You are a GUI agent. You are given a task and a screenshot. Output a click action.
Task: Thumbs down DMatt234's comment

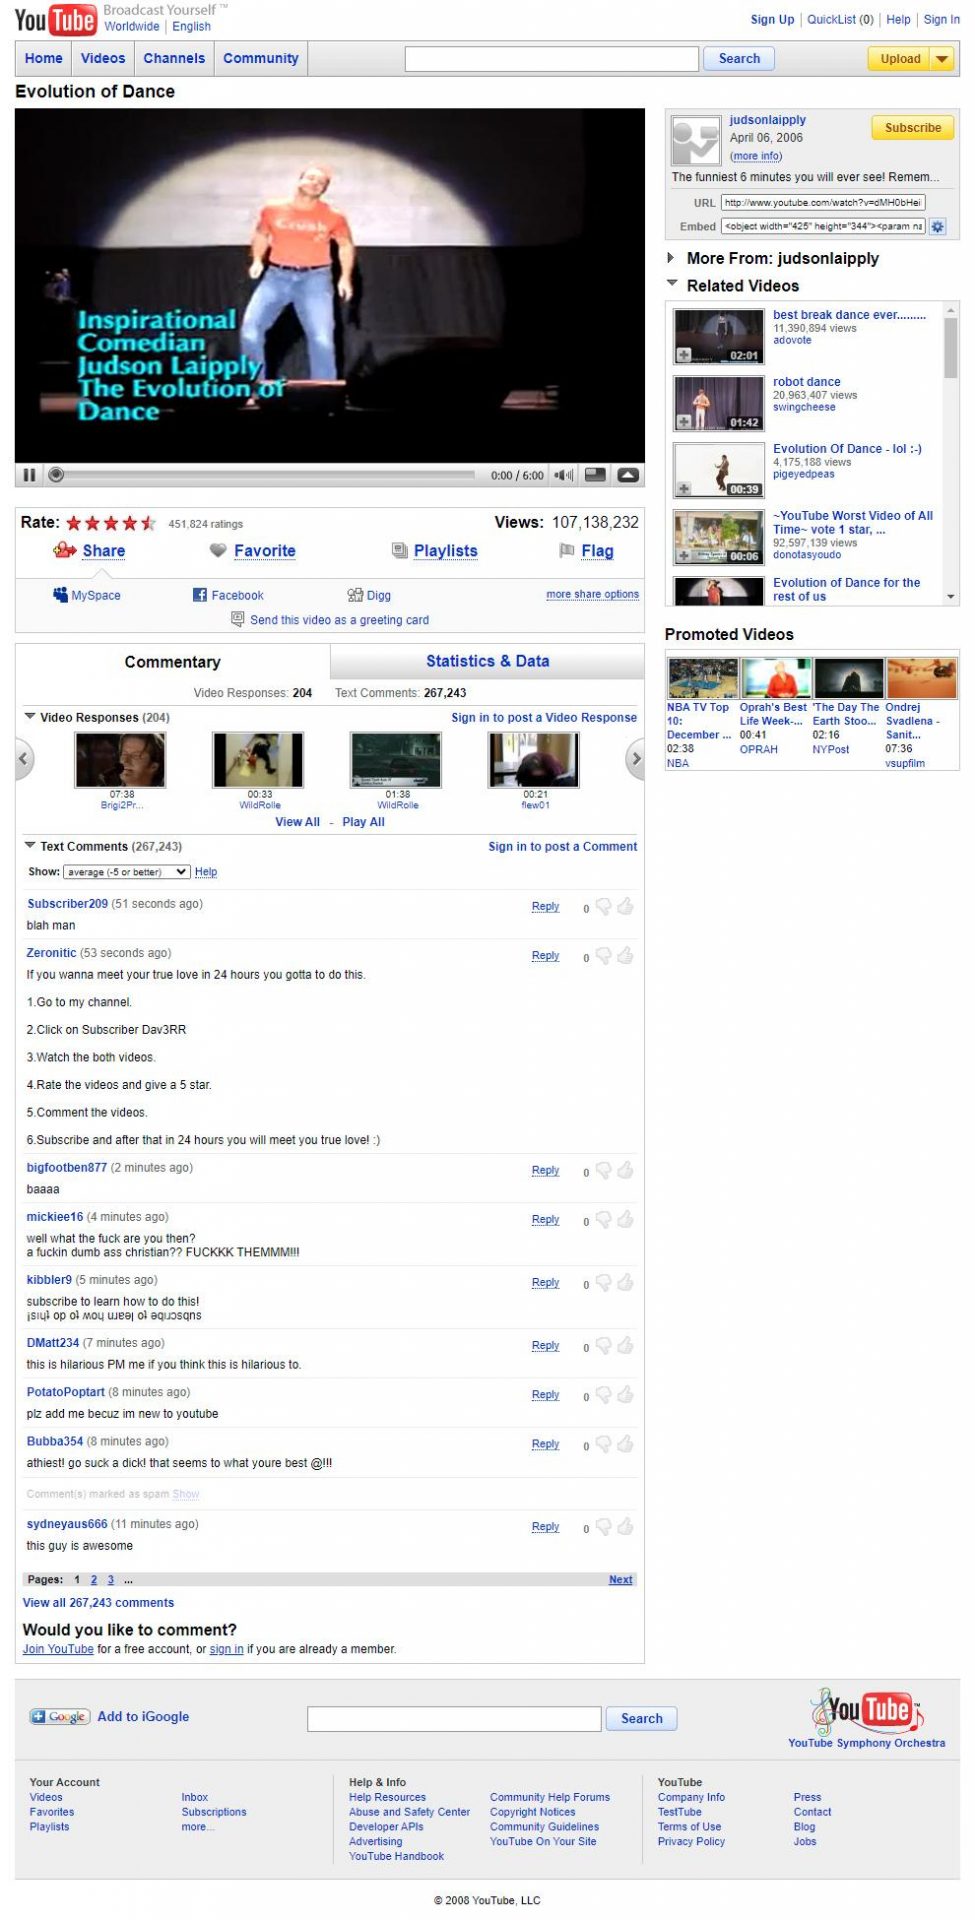tap(603, 1347)
